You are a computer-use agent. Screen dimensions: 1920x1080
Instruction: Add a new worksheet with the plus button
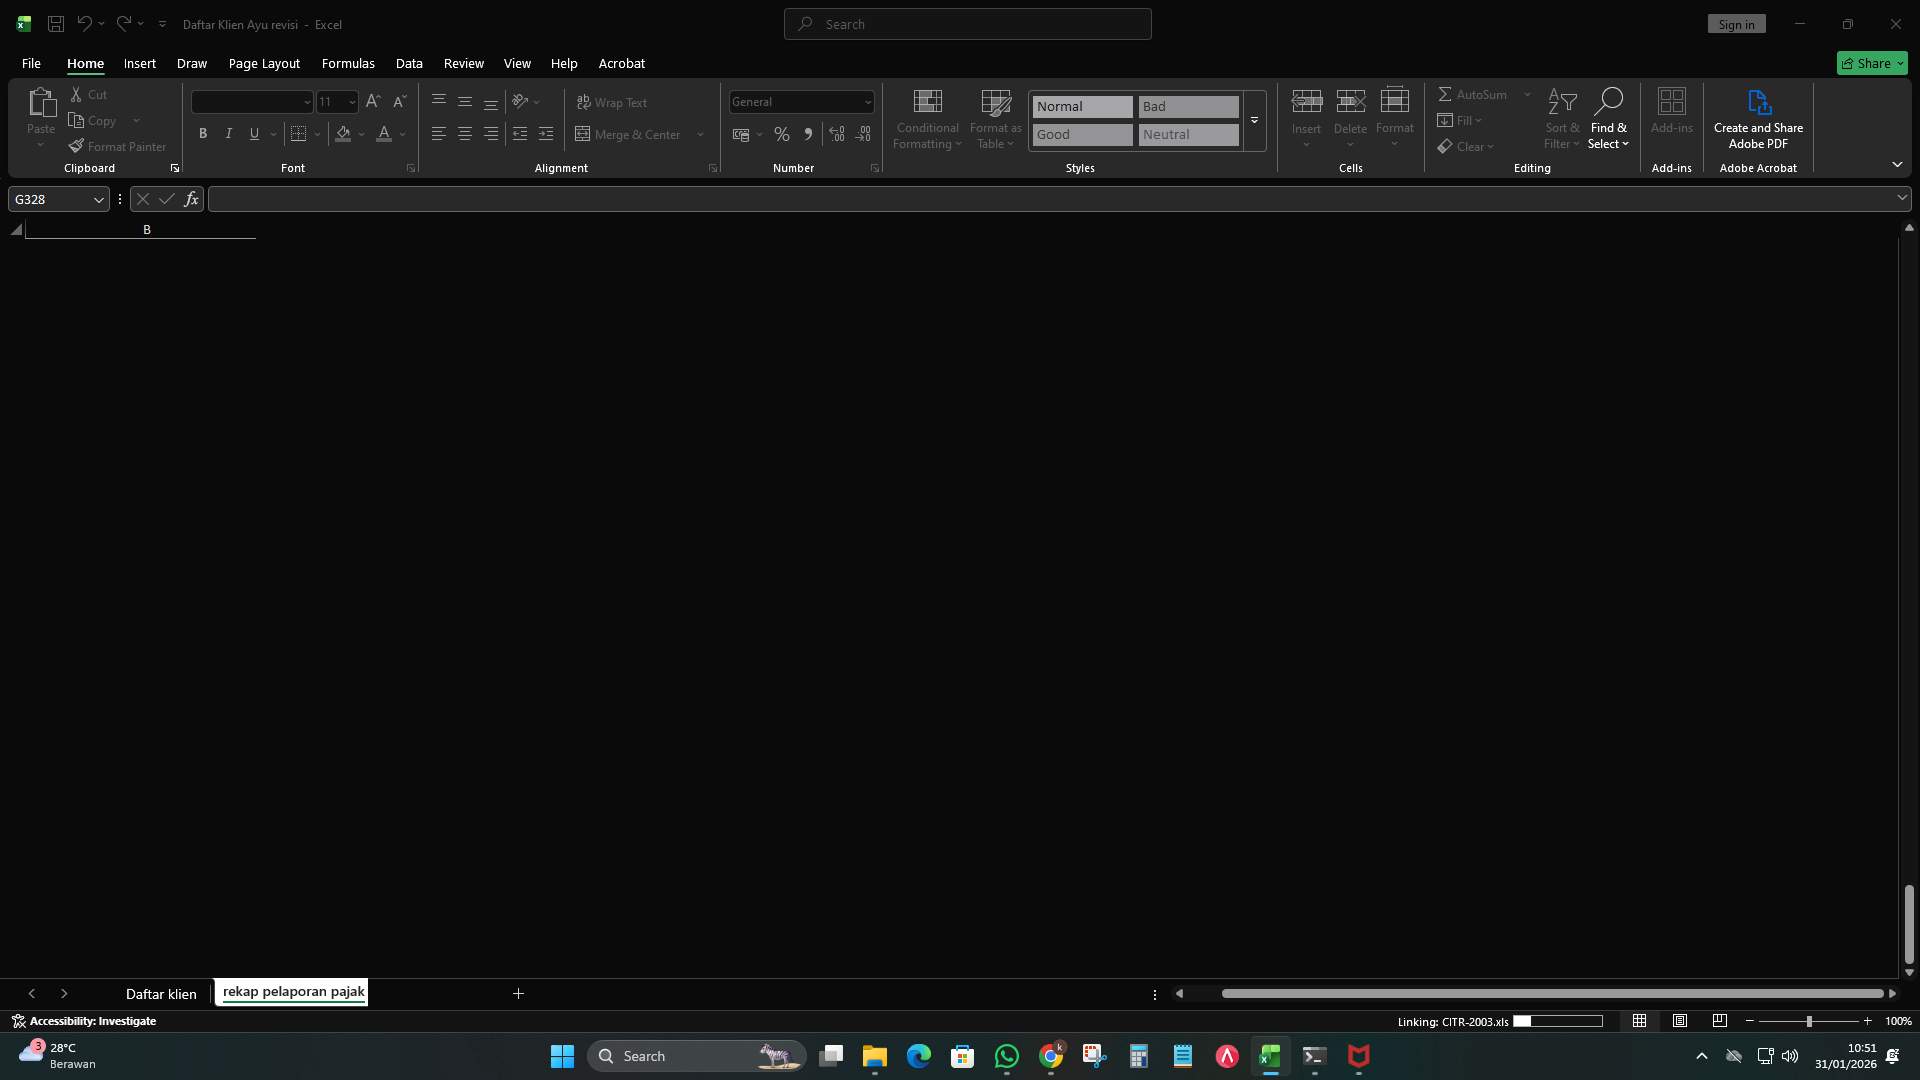coord(518,993)
